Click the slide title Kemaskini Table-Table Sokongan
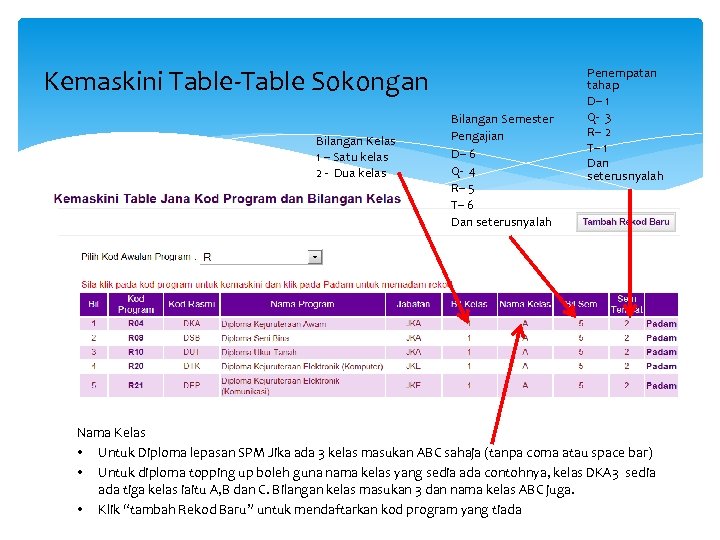Image resolution: width=720 pixels, height=540 pixels. point(236,82)
